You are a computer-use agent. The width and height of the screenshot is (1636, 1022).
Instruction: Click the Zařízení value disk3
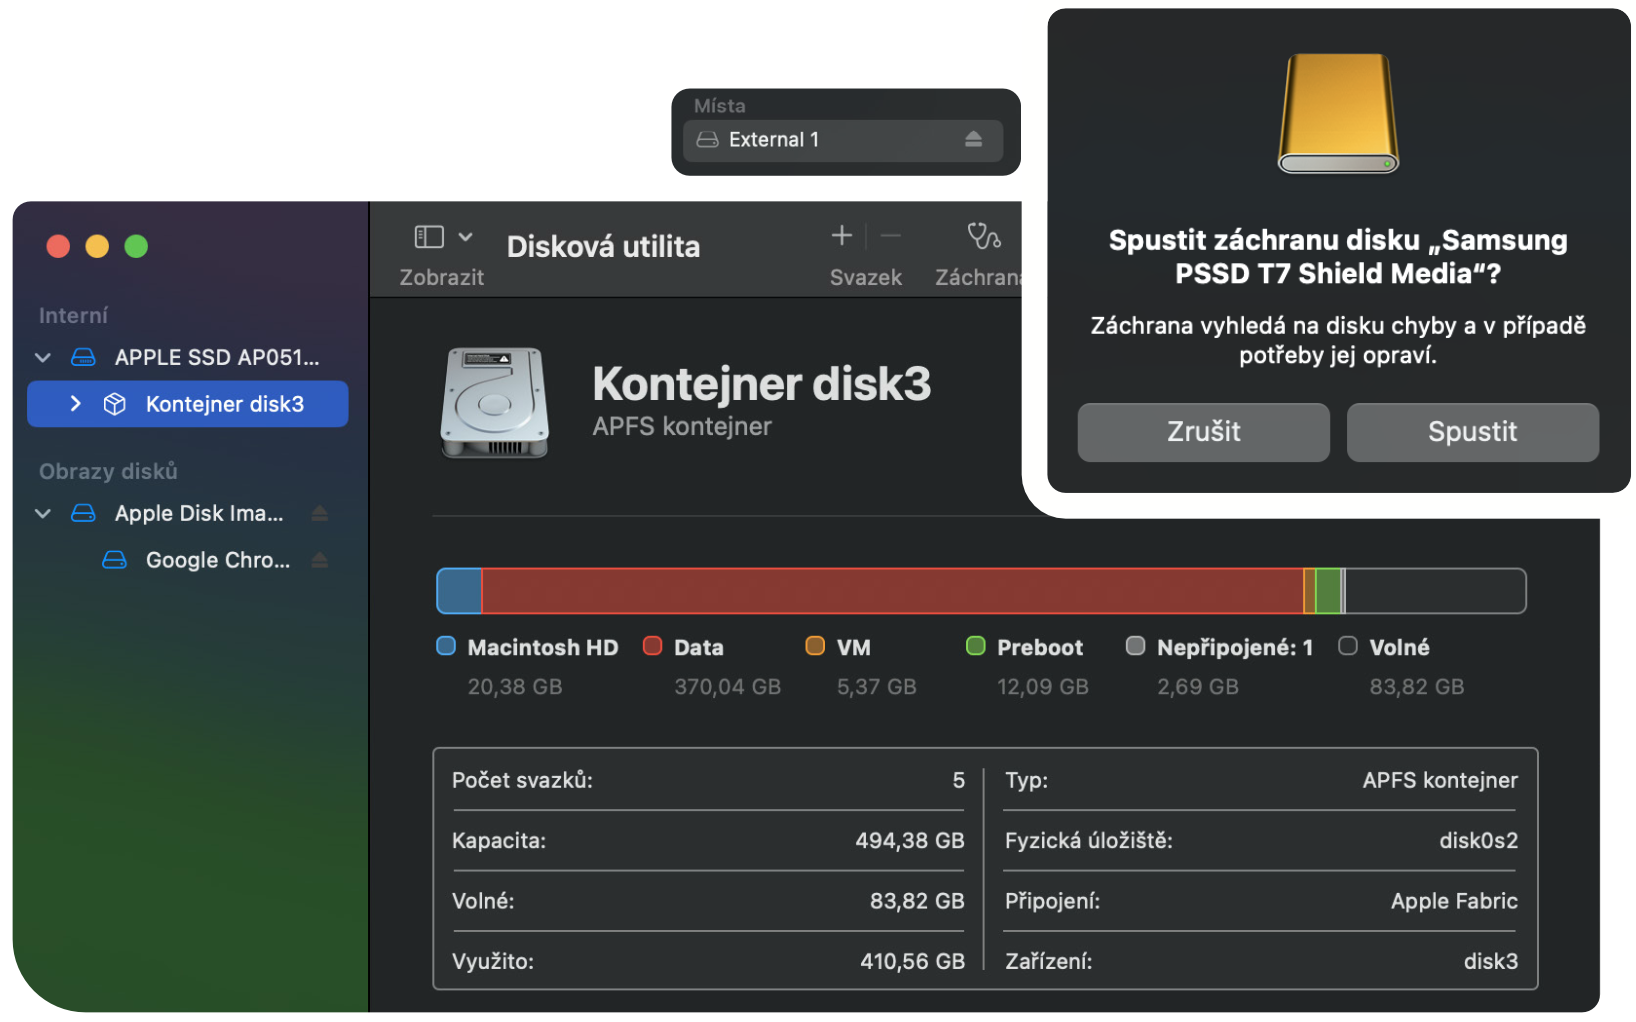[x=1491, y=962]
